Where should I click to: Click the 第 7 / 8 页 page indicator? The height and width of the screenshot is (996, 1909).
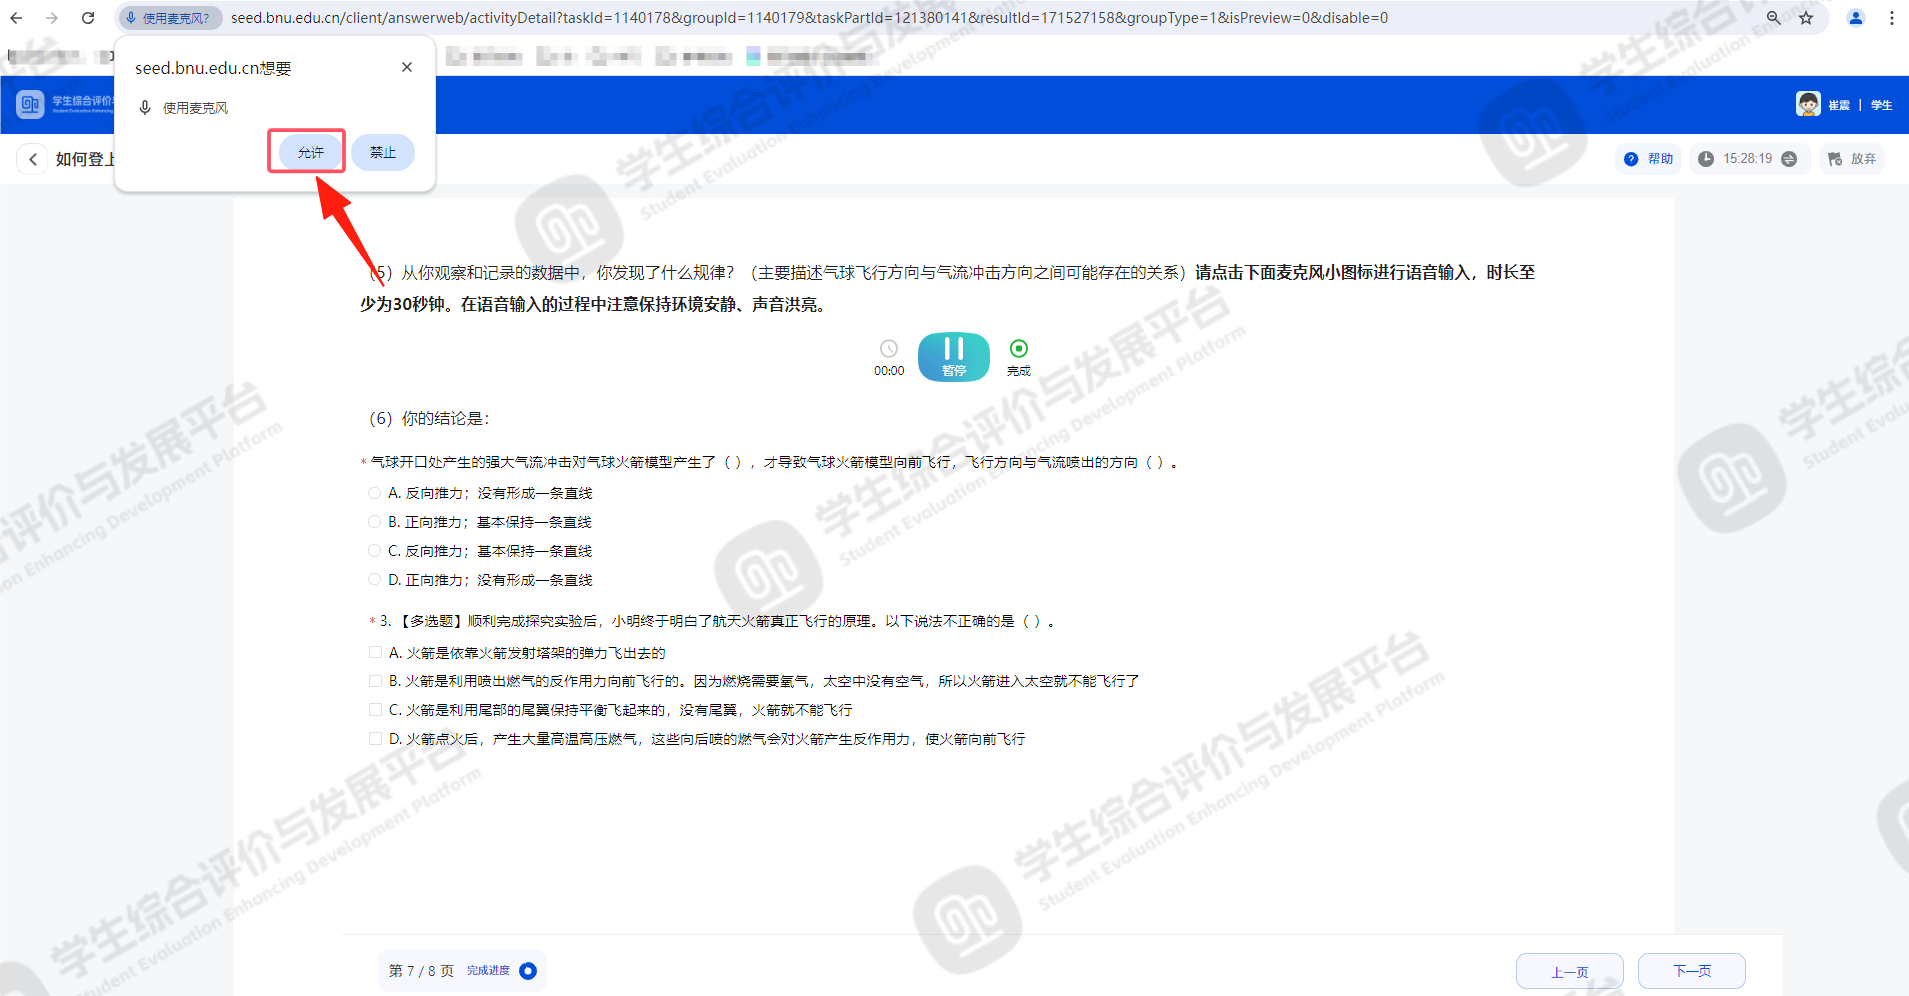point(421,971)
